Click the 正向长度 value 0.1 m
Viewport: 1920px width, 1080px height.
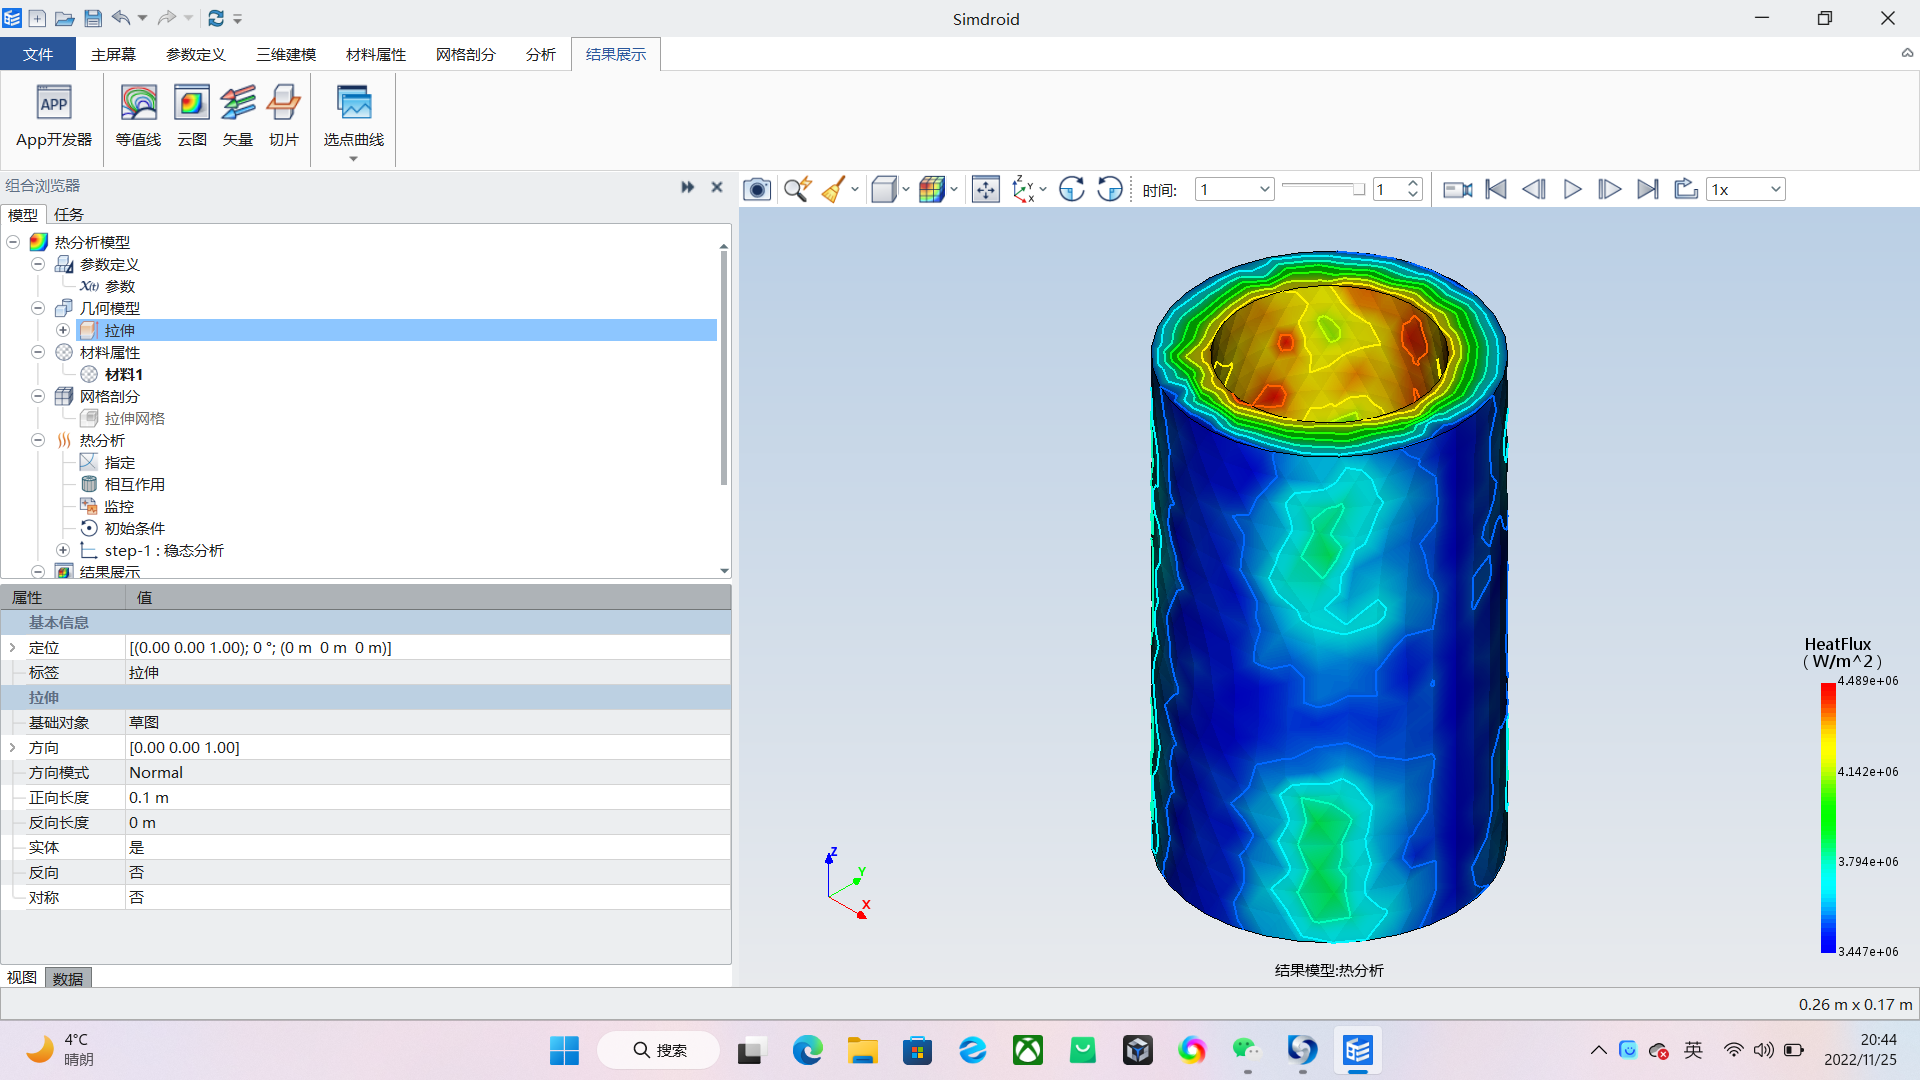(x=428, y=798)
